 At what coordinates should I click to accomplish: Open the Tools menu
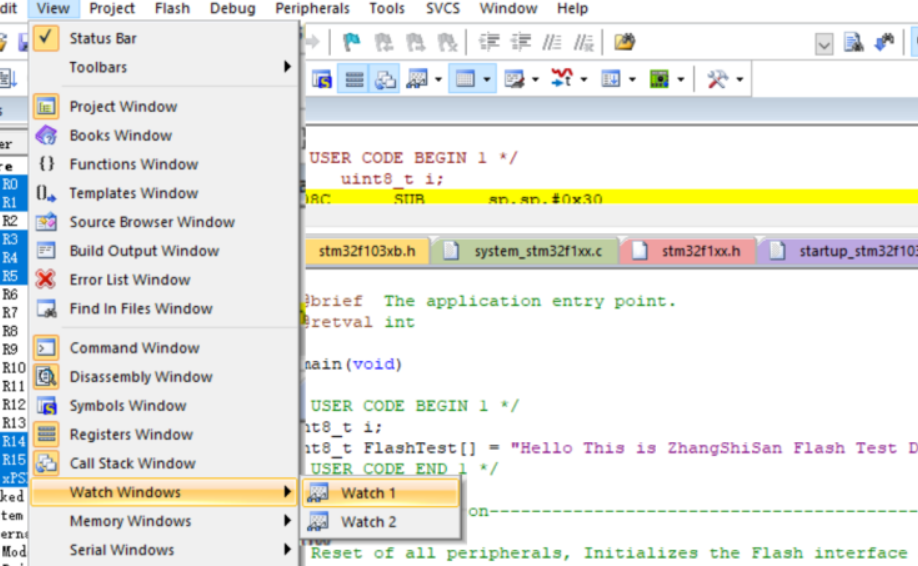386,9
